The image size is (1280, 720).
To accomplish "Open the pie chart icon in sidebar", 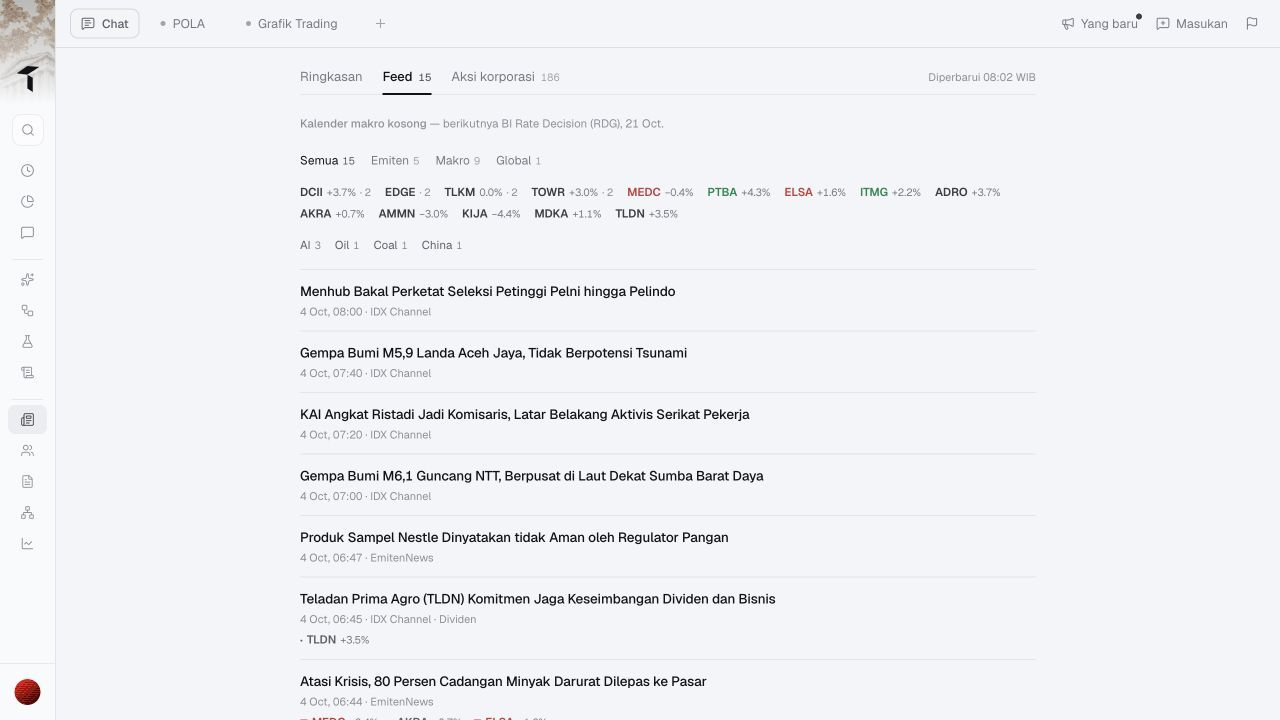I will coord(28,202).
